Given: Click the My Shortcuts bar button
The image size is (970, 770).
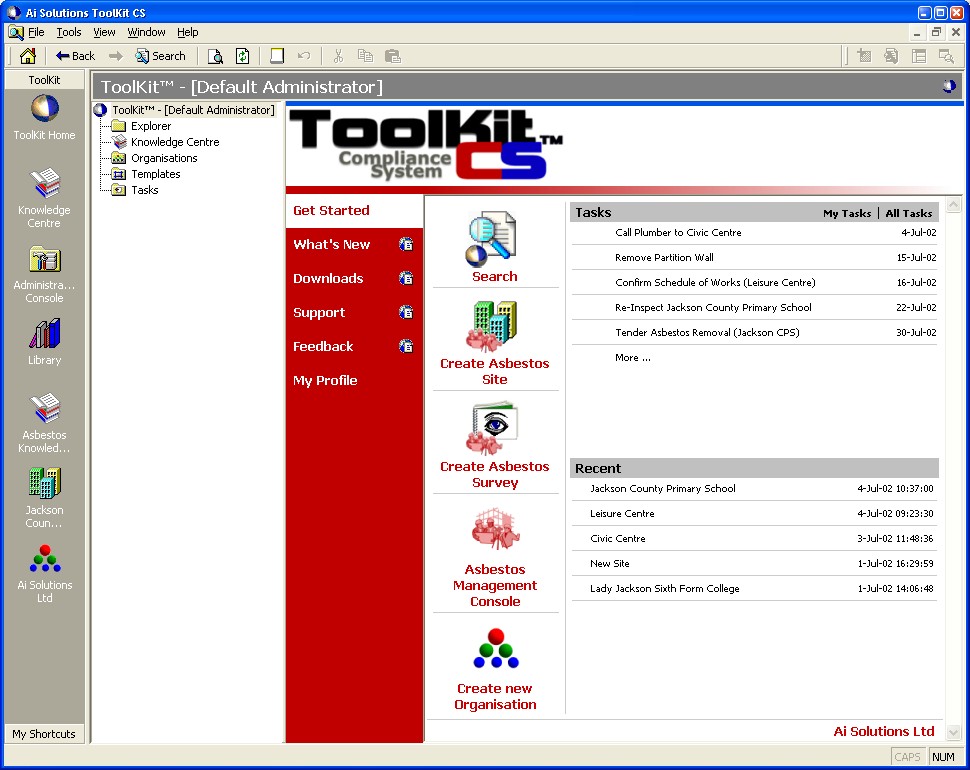Looking at the screenshot, I should (44, 734).
